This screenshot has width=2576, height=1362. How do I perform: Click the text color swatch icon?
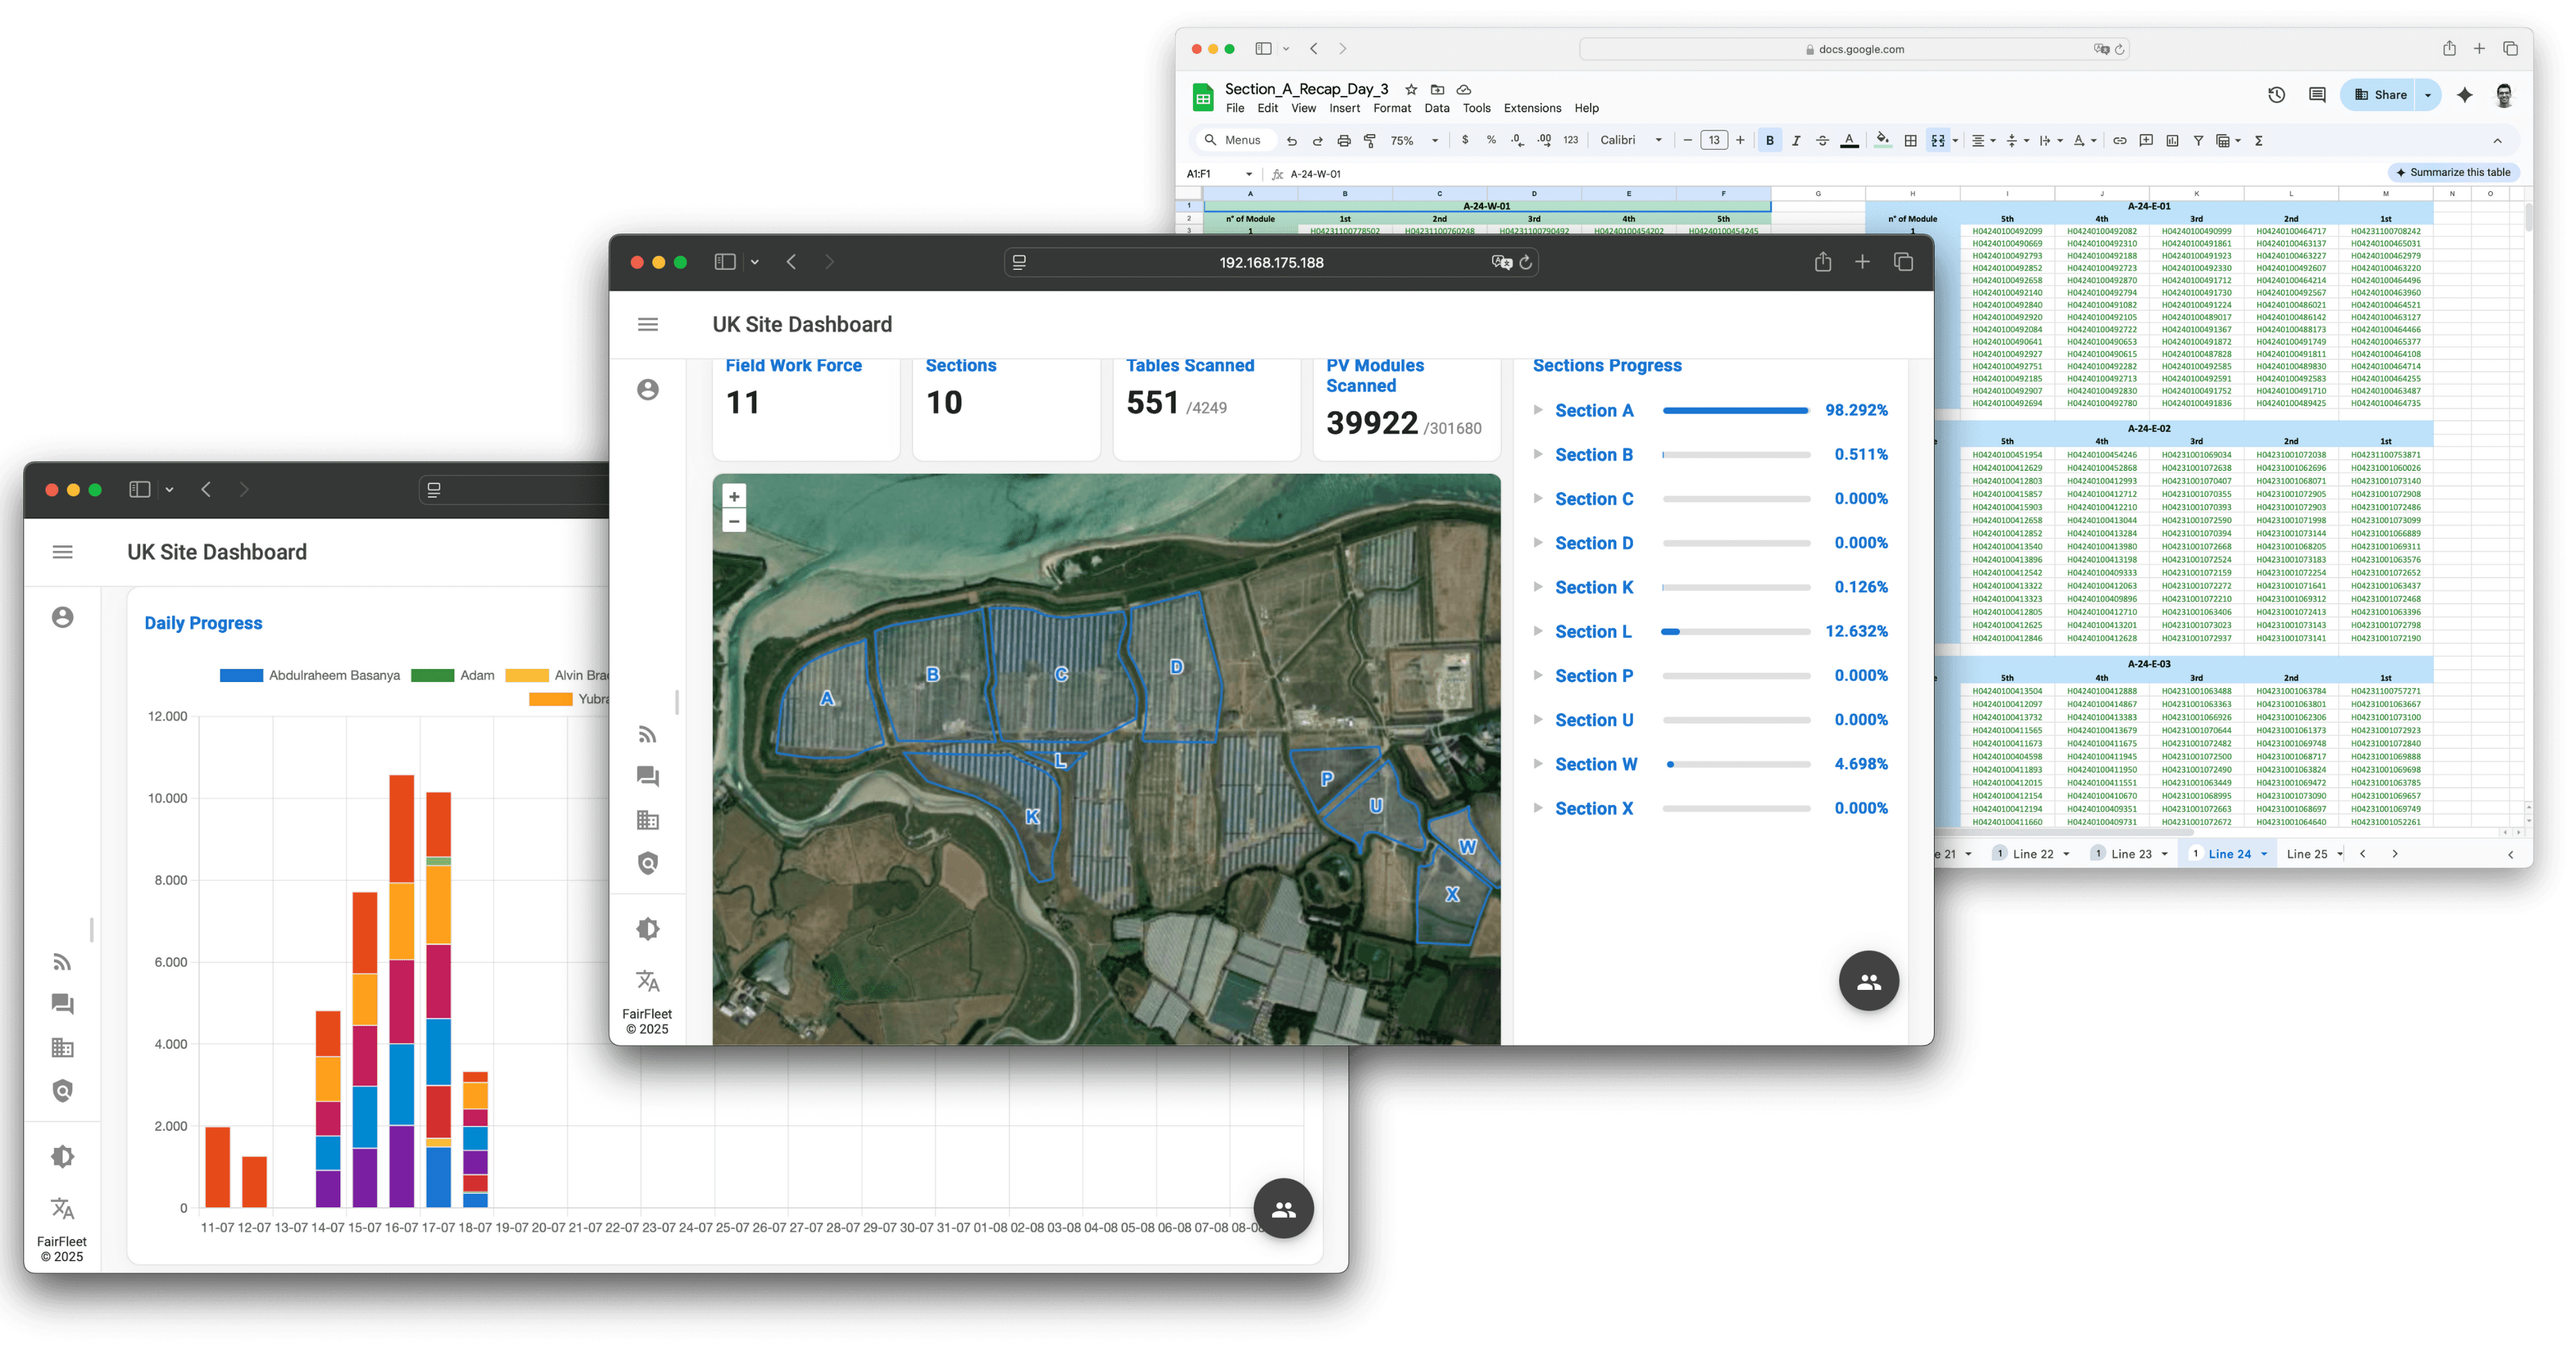1849,141
